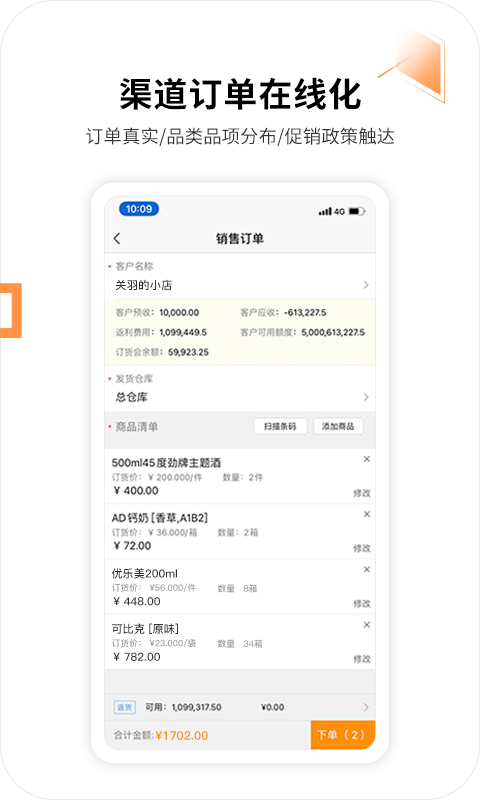The height and width of the screenshot is (800, 480).
Task: Tap the blue 10:09 time indicator
Action: click(139, 209)
